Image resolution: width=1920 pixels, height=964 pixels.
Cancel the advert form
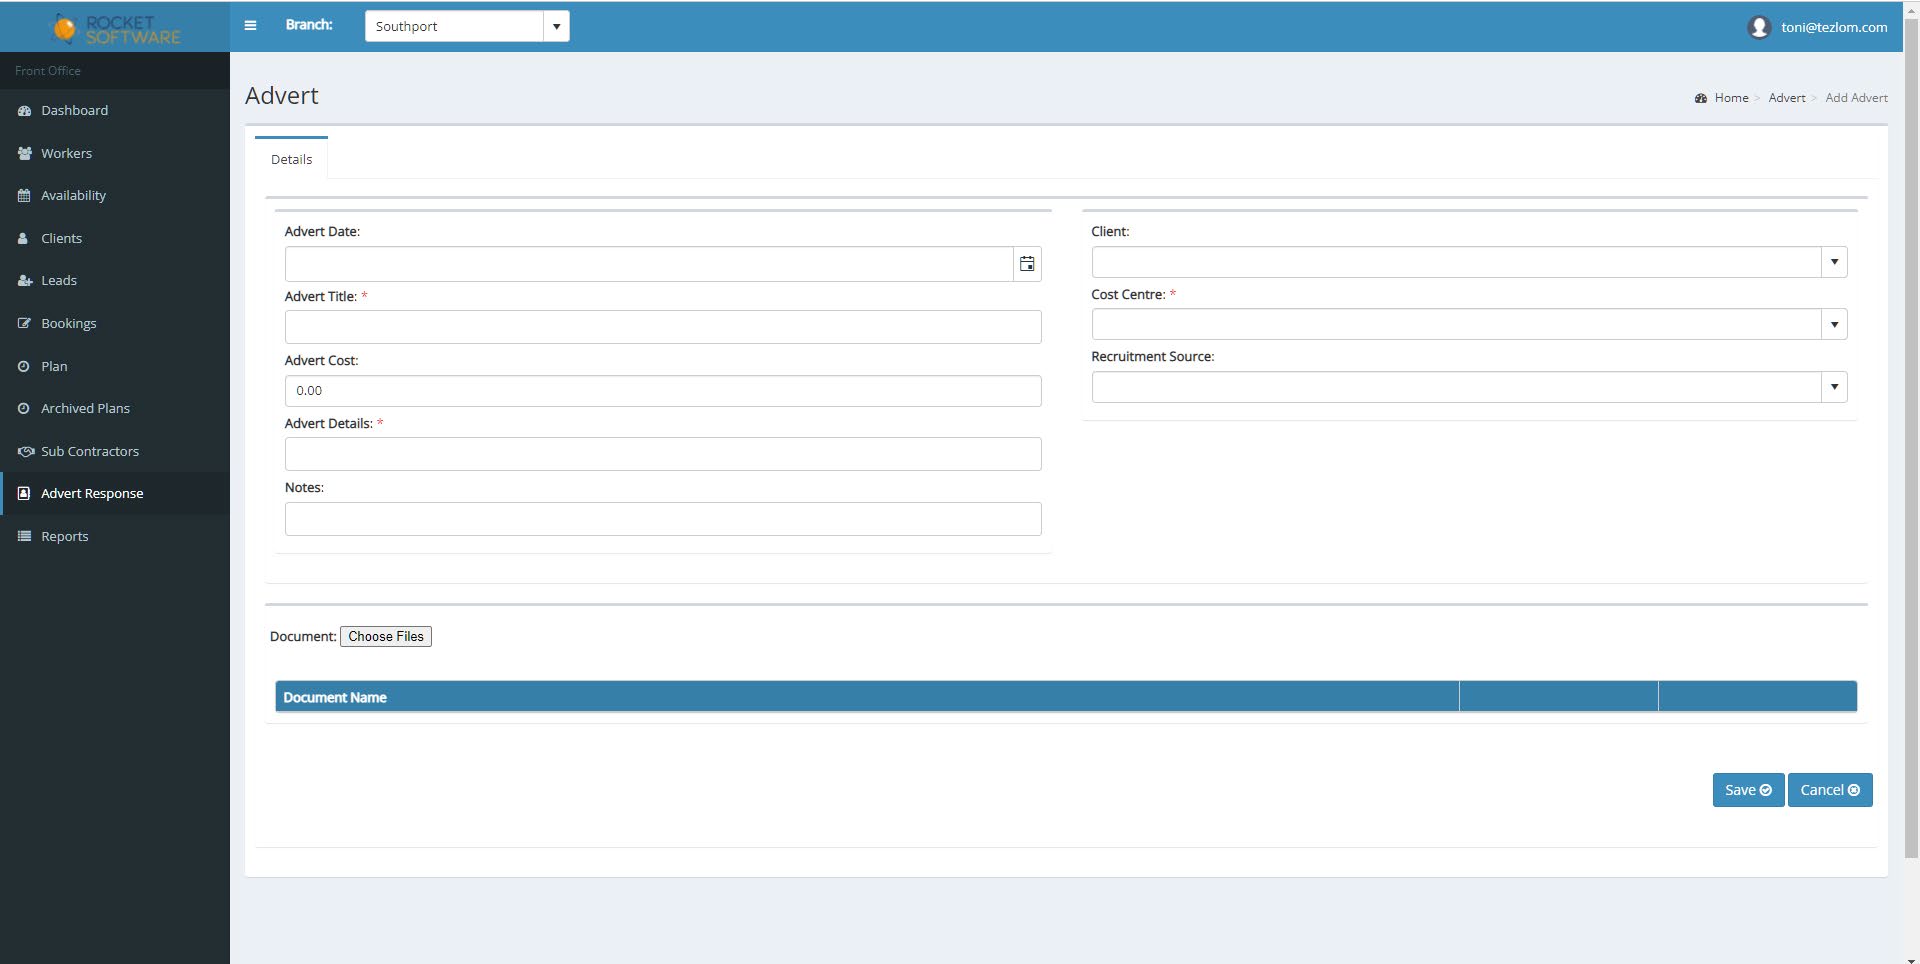click(x=1829, y=790)
